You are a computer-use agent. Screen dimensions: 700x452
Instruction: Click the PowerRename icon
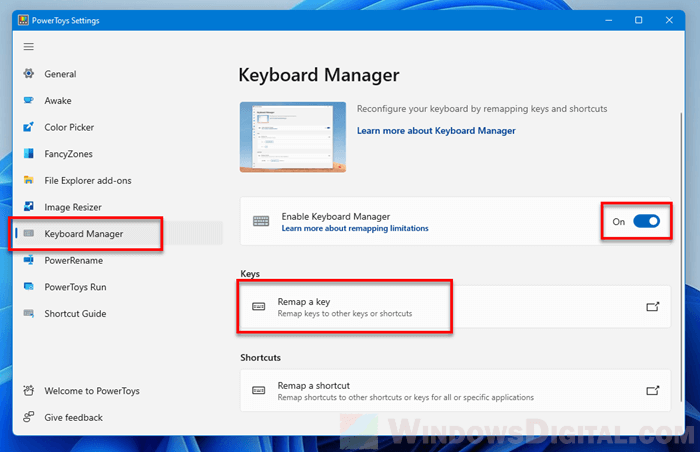click(29, 260)
